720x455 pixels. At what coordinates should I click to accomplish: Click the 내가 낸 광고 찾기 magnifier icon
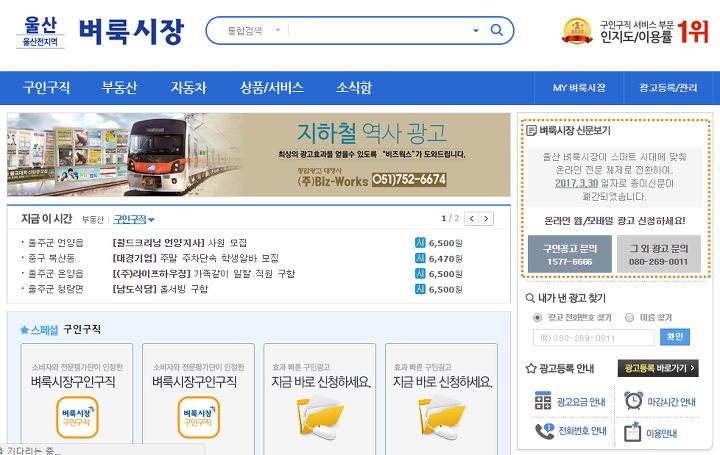coord(530,298)
